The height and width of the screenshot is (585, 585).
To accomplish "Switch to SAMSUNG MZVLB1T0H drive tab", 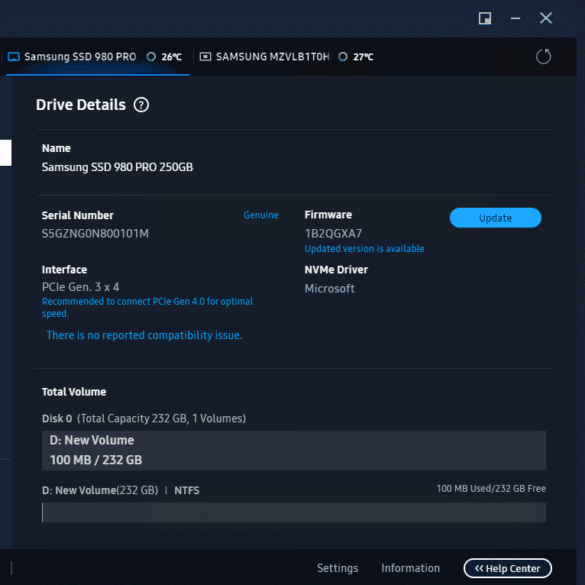I will 287,57.
